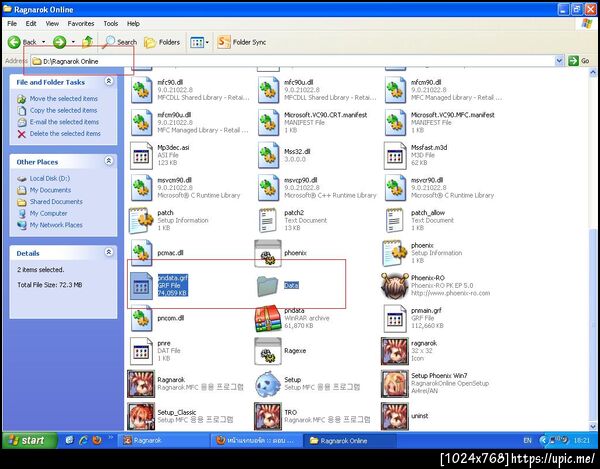Open Back history dropdown arrow
This screenshot has width=600, height=469.
(43, 42)
